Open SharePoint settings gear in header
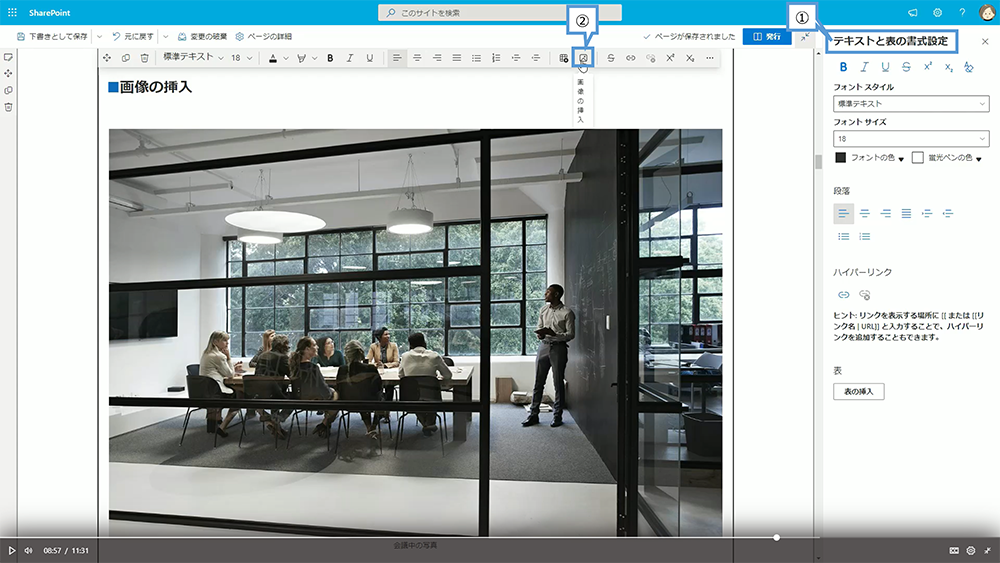This screenshot has width=1000, height=563. (938, 12)
